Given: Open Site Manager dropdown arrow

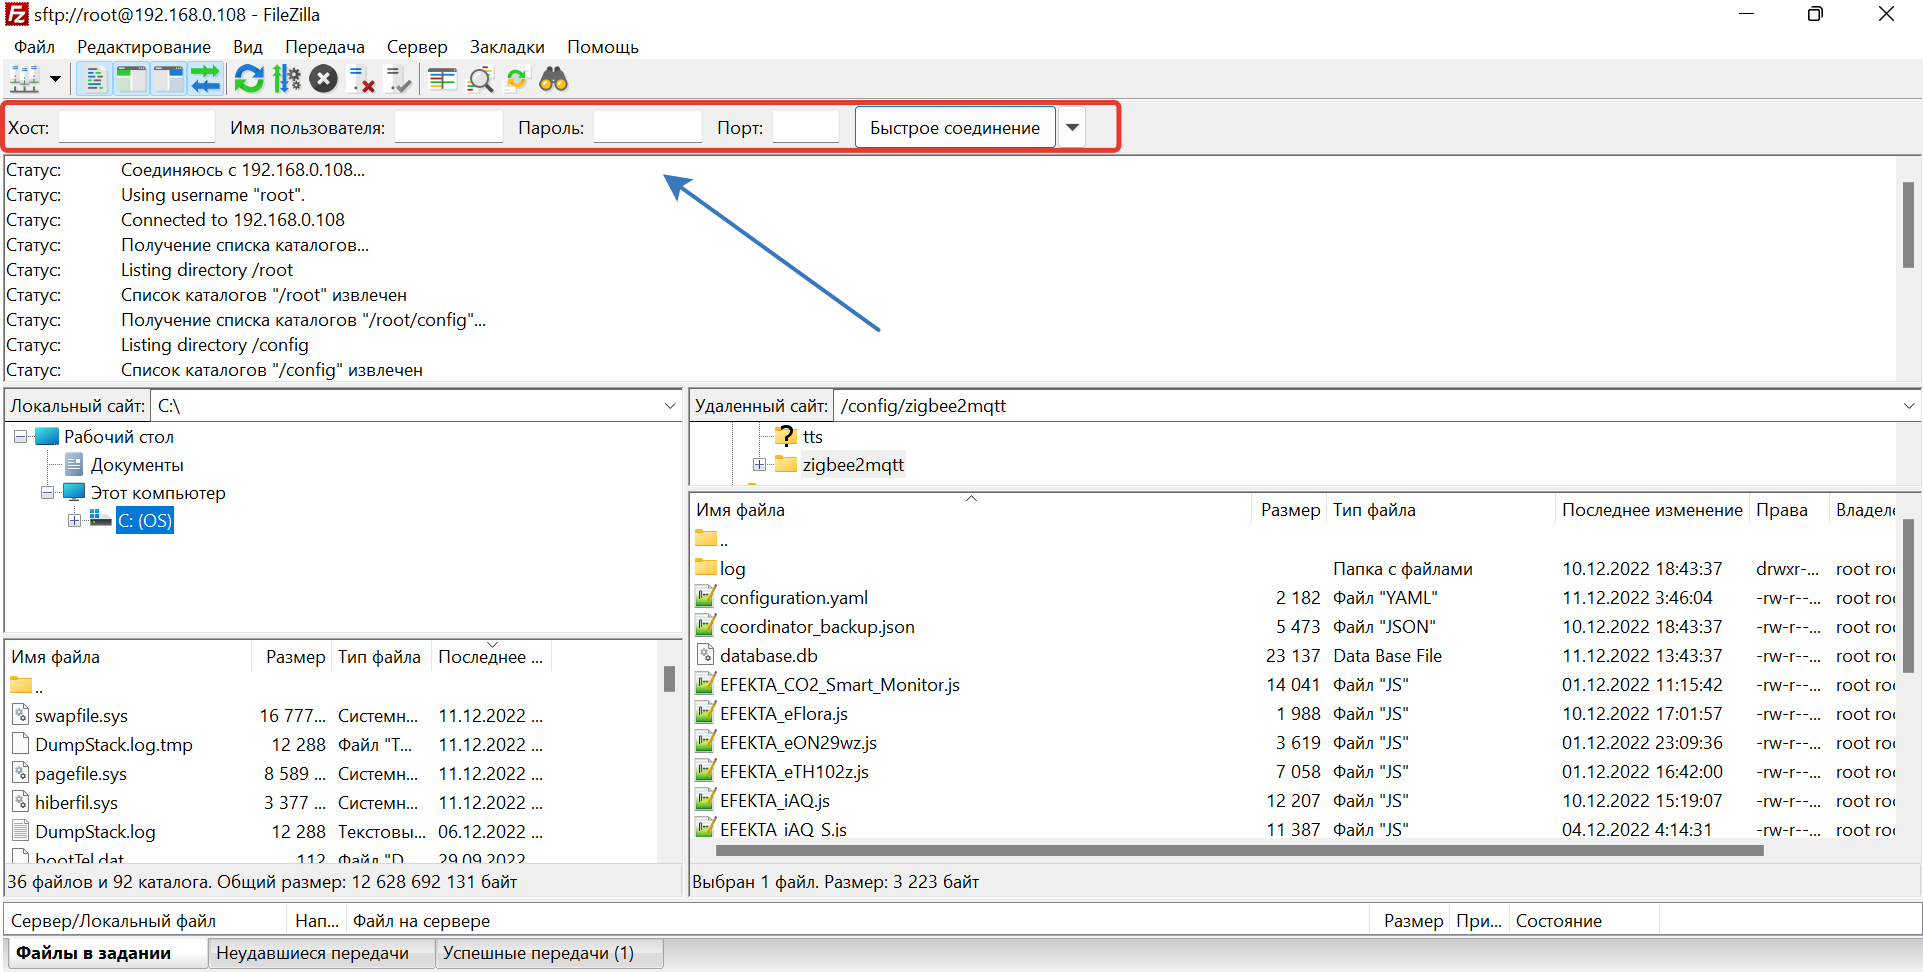Looking at the screenshot, I should pyautogui.click(x=56, y=78).
